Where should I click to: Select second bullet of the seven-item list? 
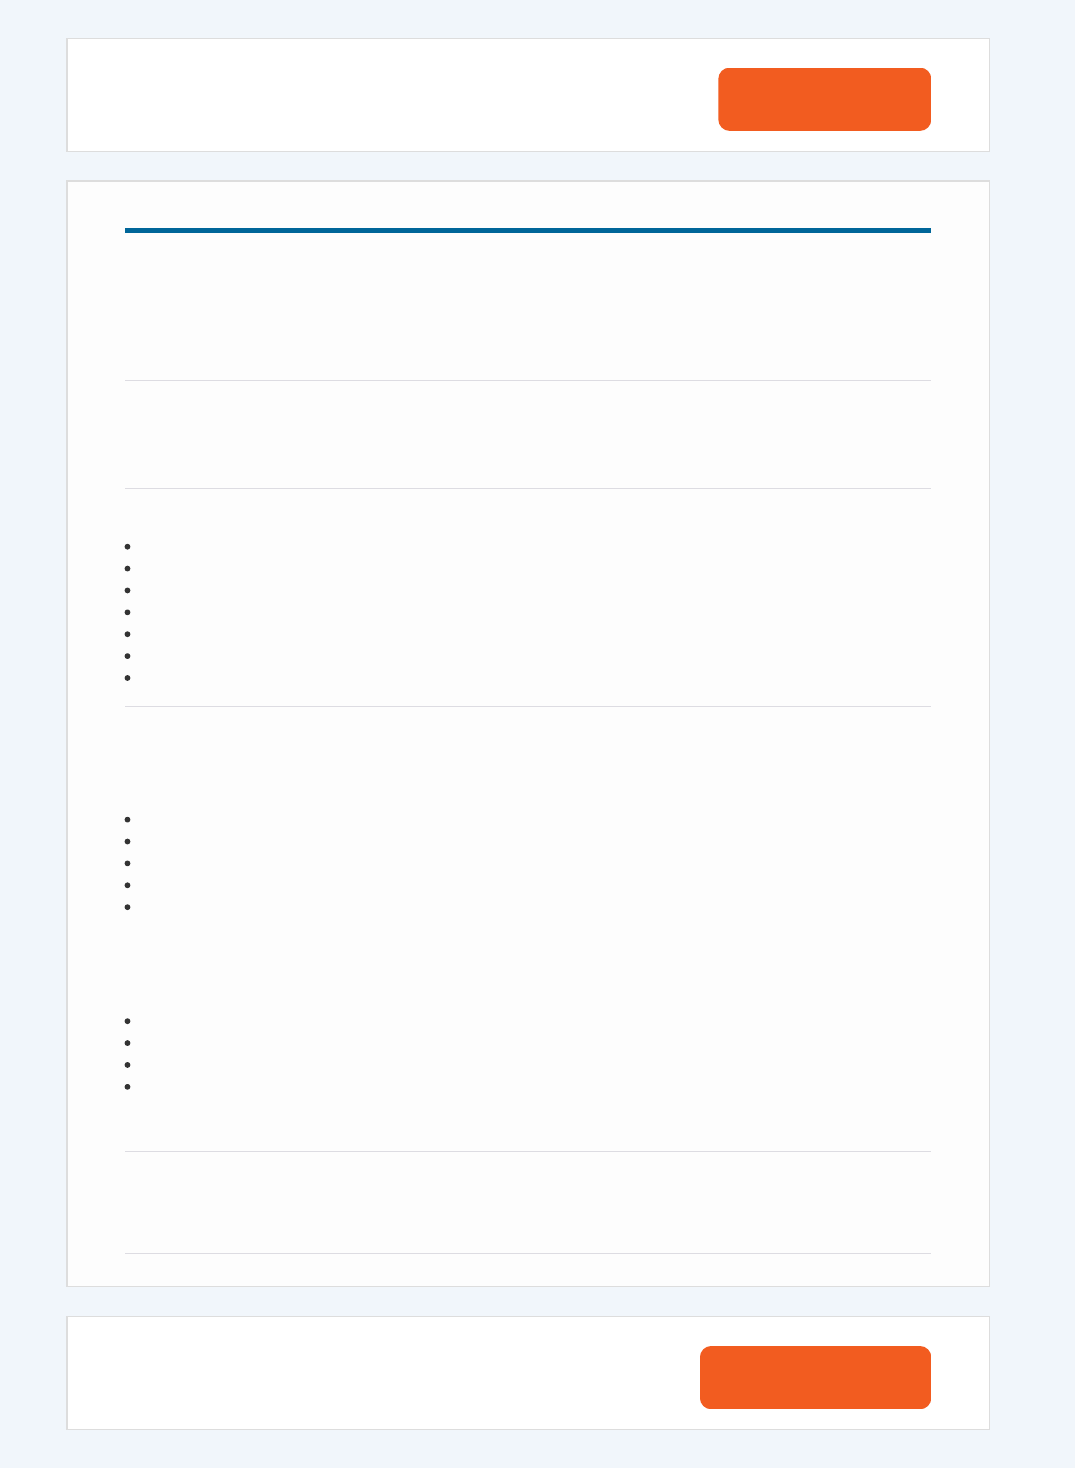pyautogui.click(x=128, y=568)
